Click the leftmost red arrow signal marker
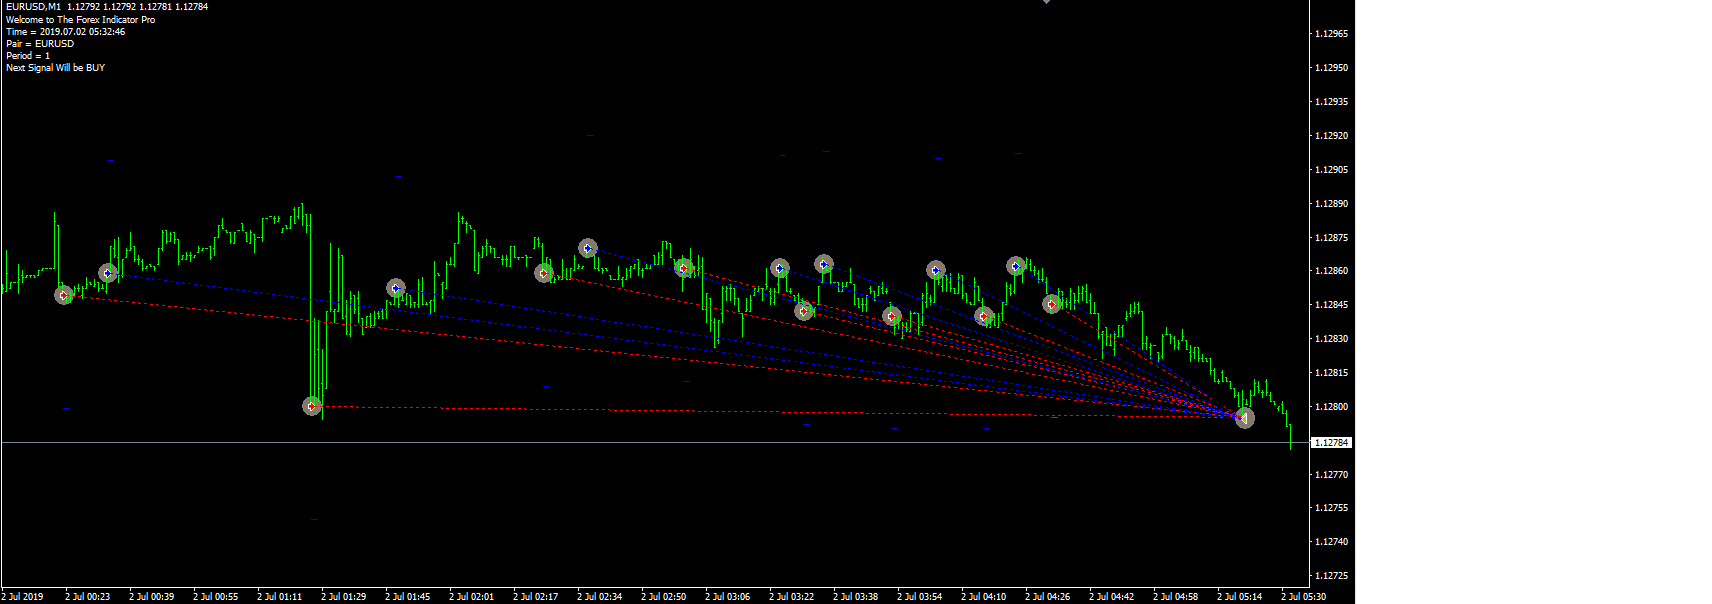The height and width of the screenshot is (604, 1712). tap(64, 295)
